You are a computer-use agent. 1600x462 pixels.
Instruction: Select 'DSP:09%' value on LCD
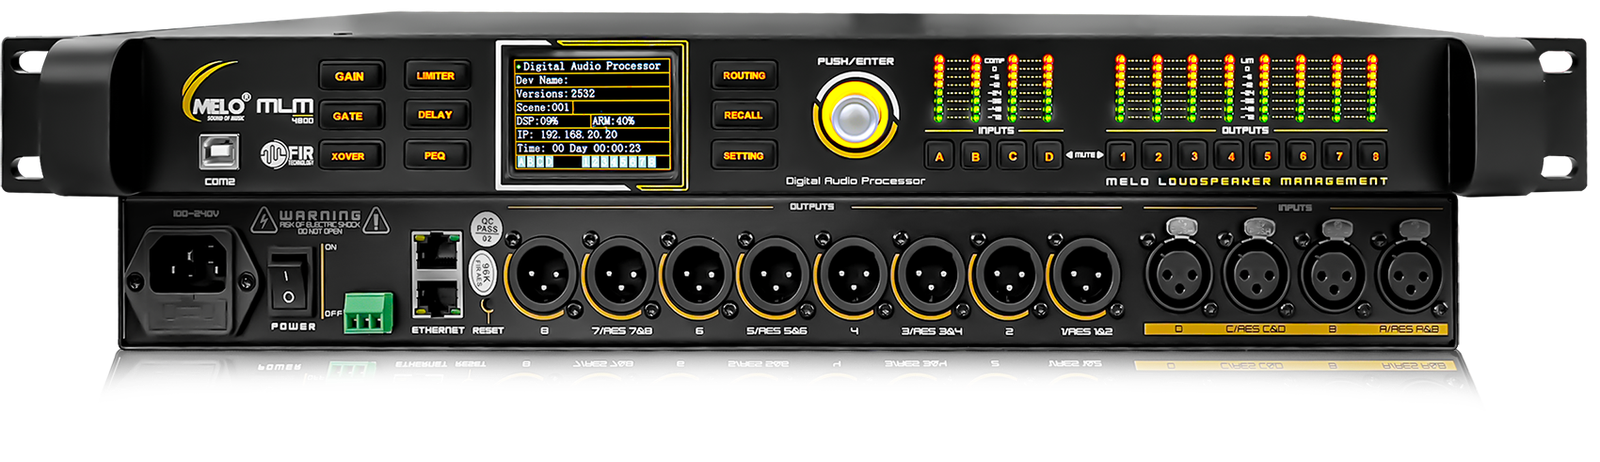[537, 121]
